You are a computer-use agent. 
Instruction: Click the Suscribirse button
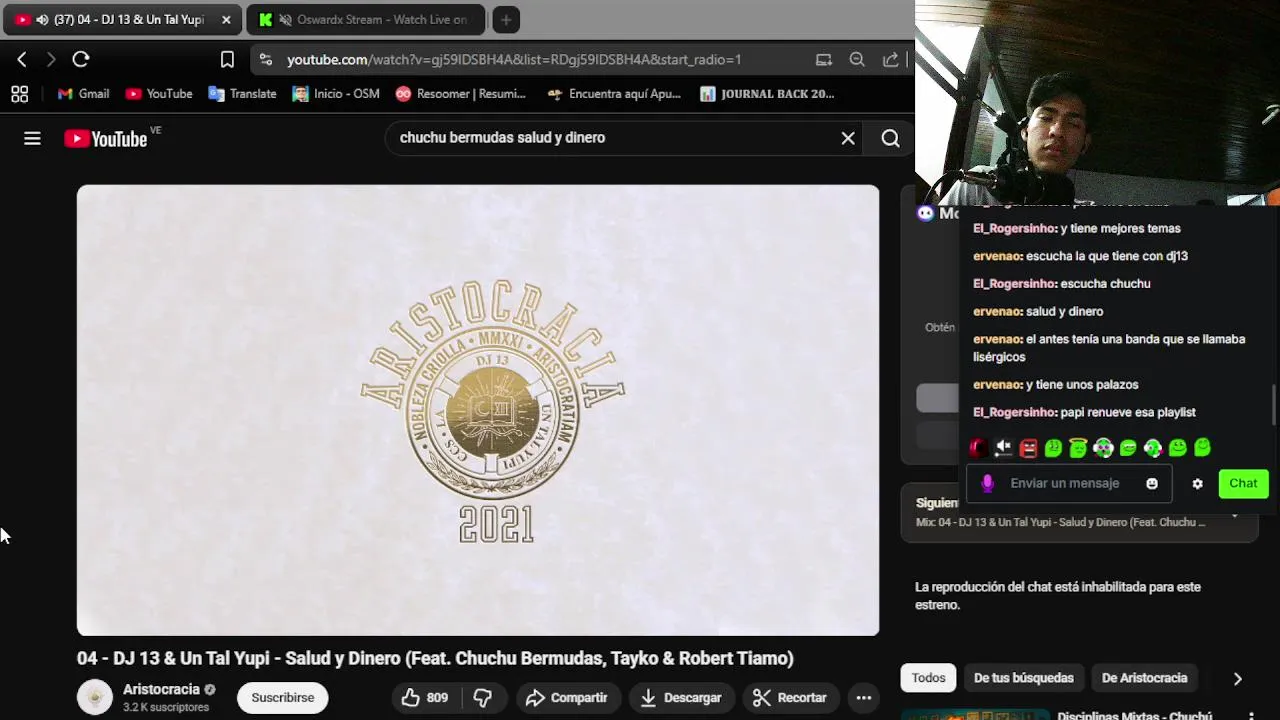(283, 697)
